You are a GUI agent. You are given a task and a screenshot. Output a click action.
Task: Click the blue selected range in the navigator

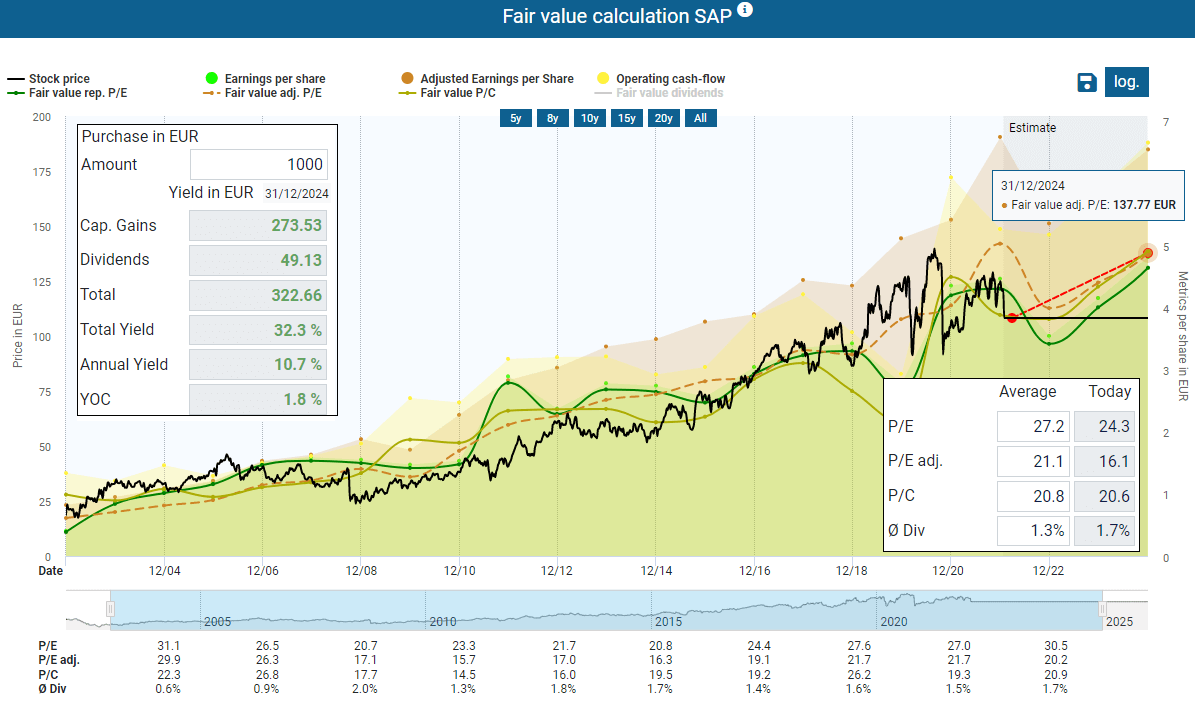coord(606,610)
